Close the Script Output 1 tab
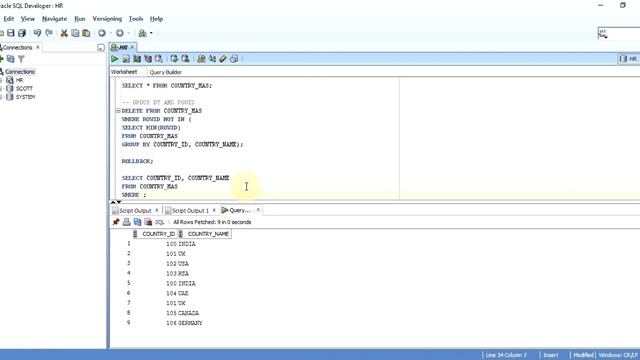The image size is (640, 360). click(x=214, y=210)
